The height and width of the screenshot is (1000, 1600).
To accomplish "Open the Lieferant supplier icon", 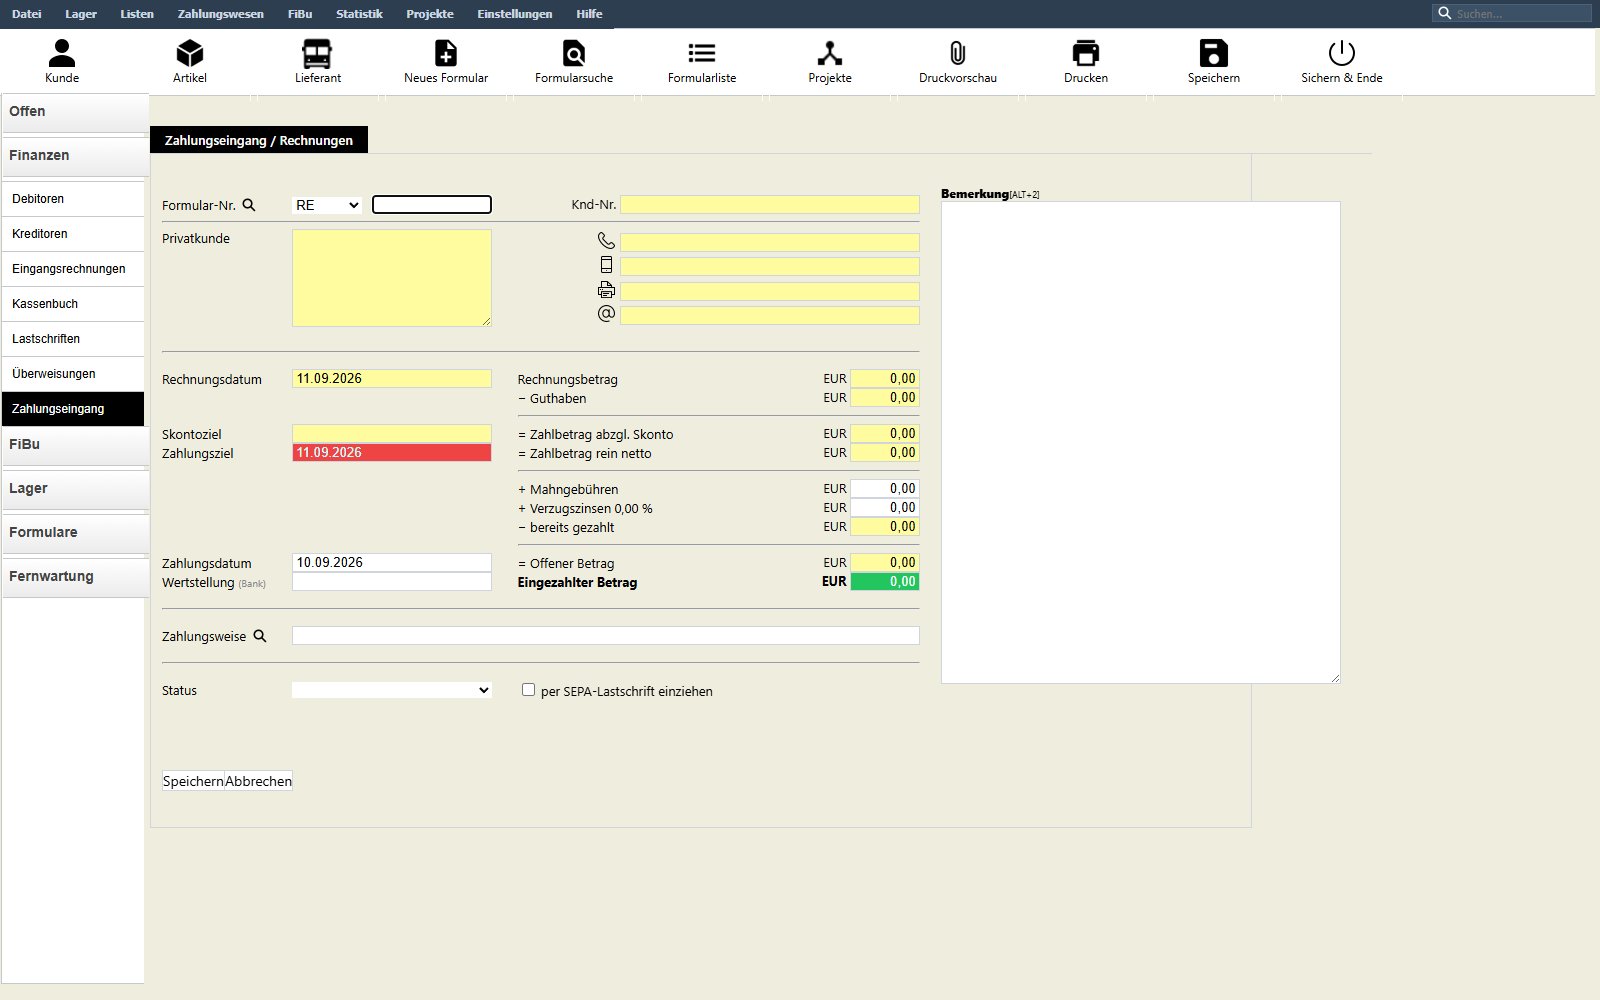I will (x=318, y=53).
